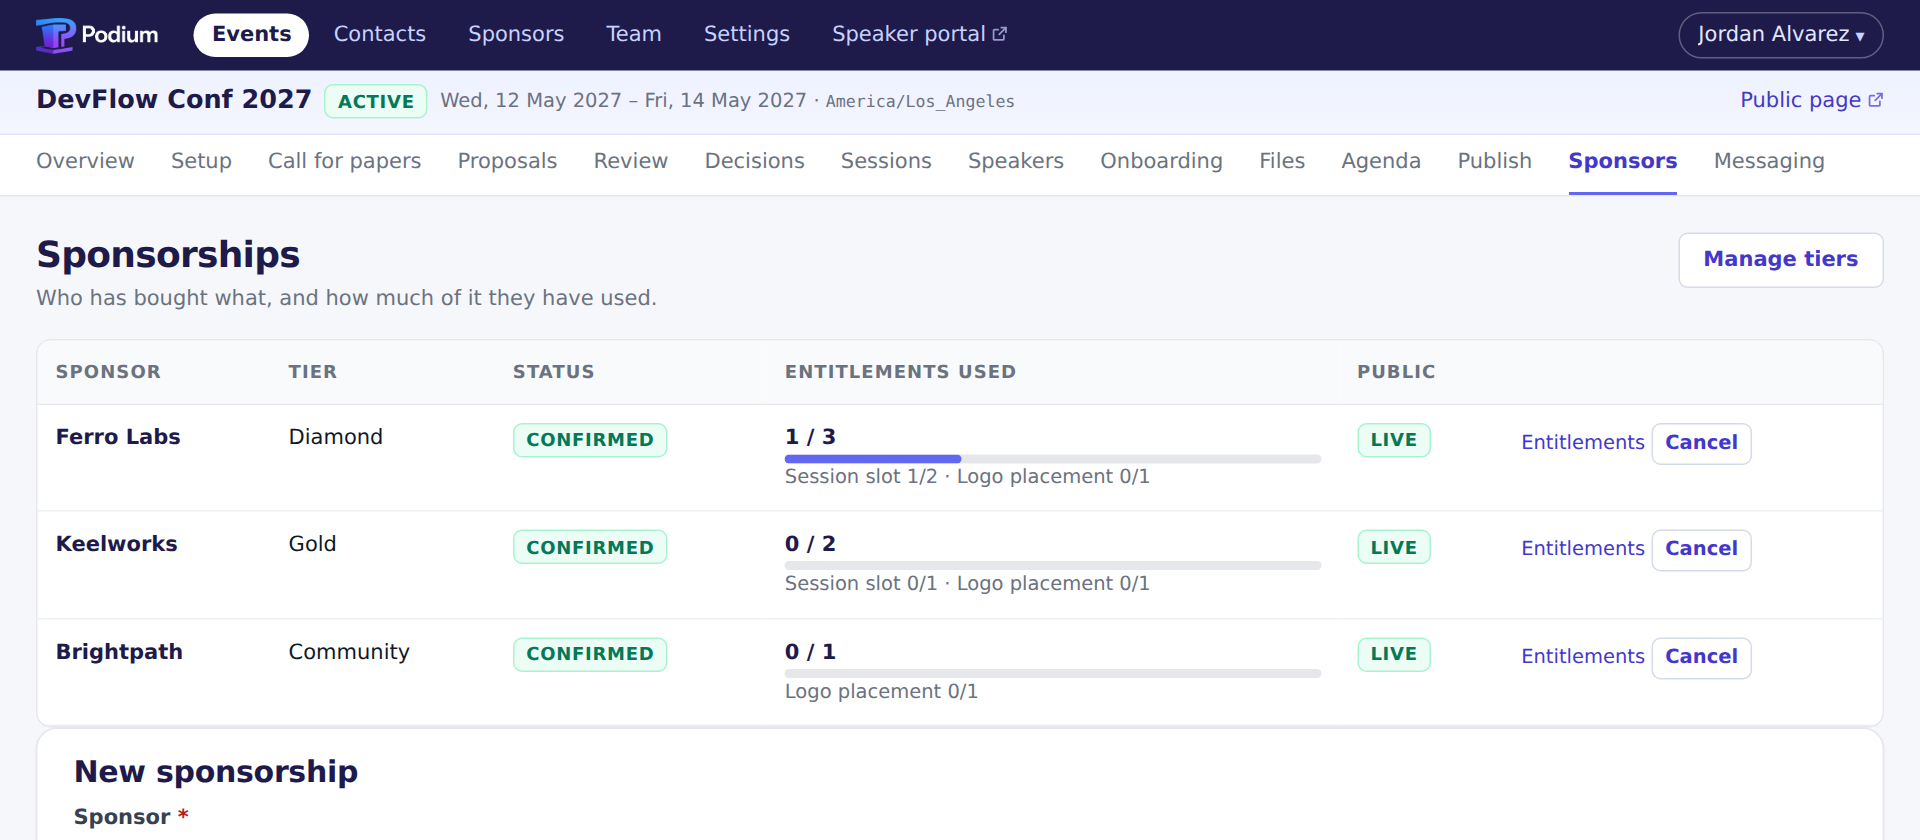Select the event Sponsors tab
Screen dimensions: 1920x840
pos(1622,161)
